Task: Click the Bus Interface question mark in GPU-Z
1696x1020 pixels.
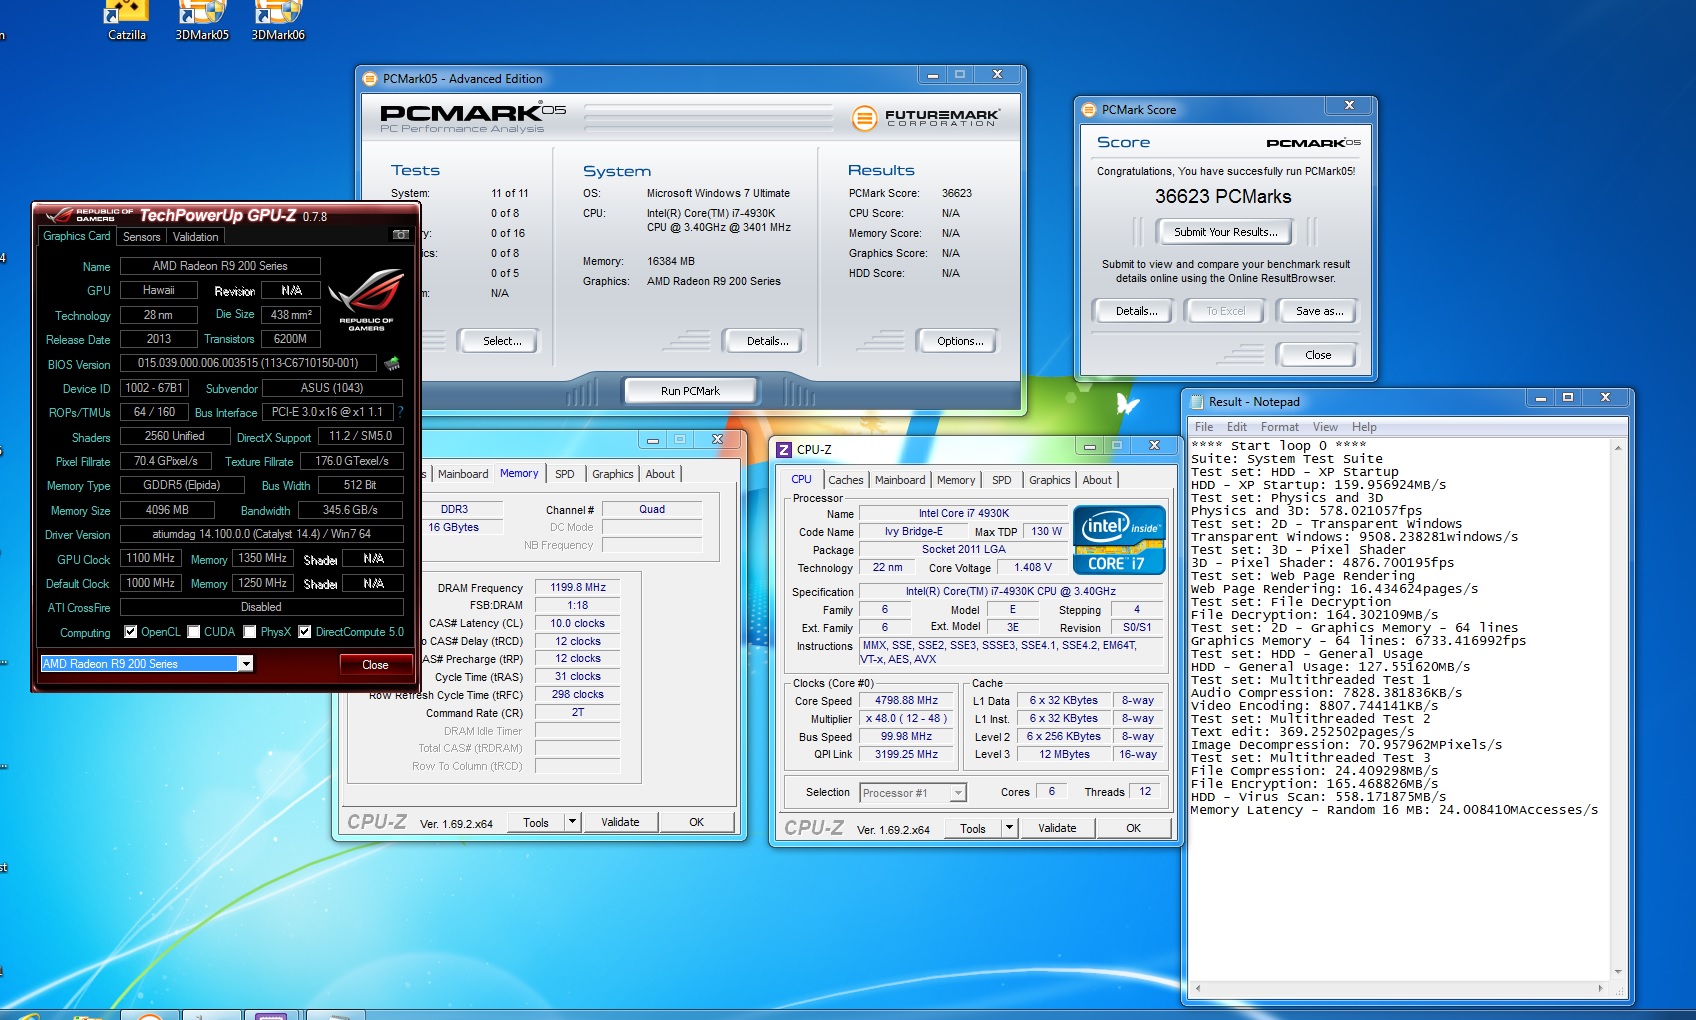Action: click(400, 412)
